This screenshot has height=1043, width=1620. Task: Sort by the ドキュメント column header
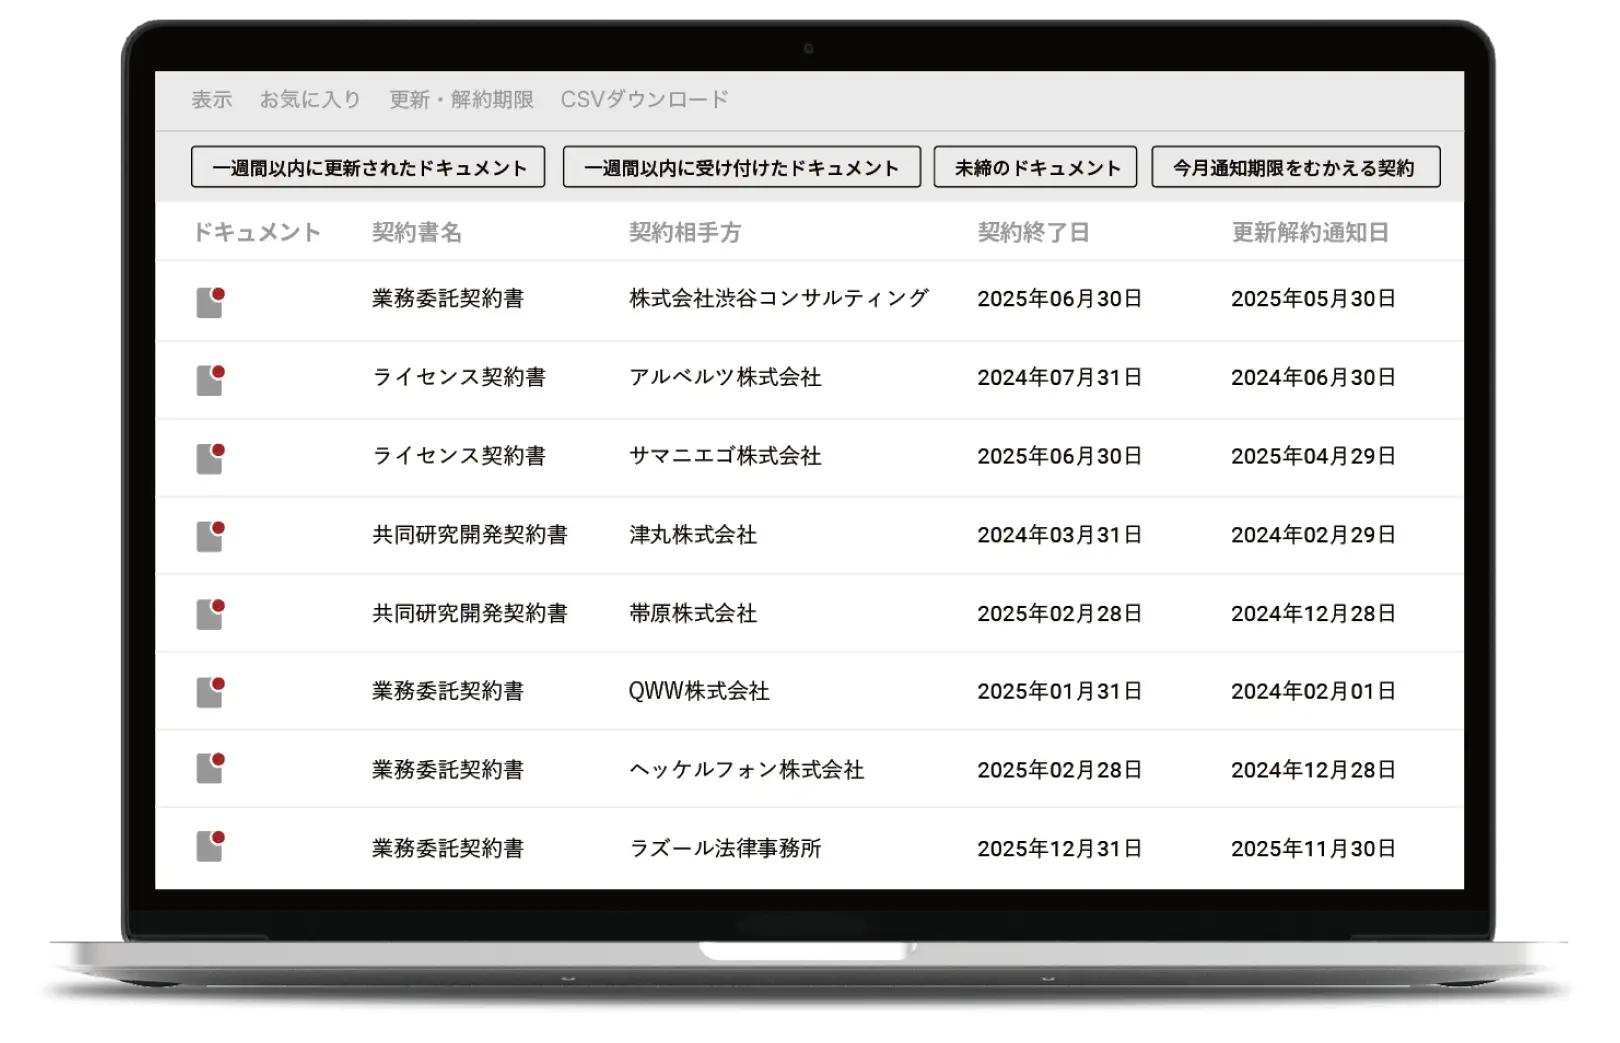[257, 233]
